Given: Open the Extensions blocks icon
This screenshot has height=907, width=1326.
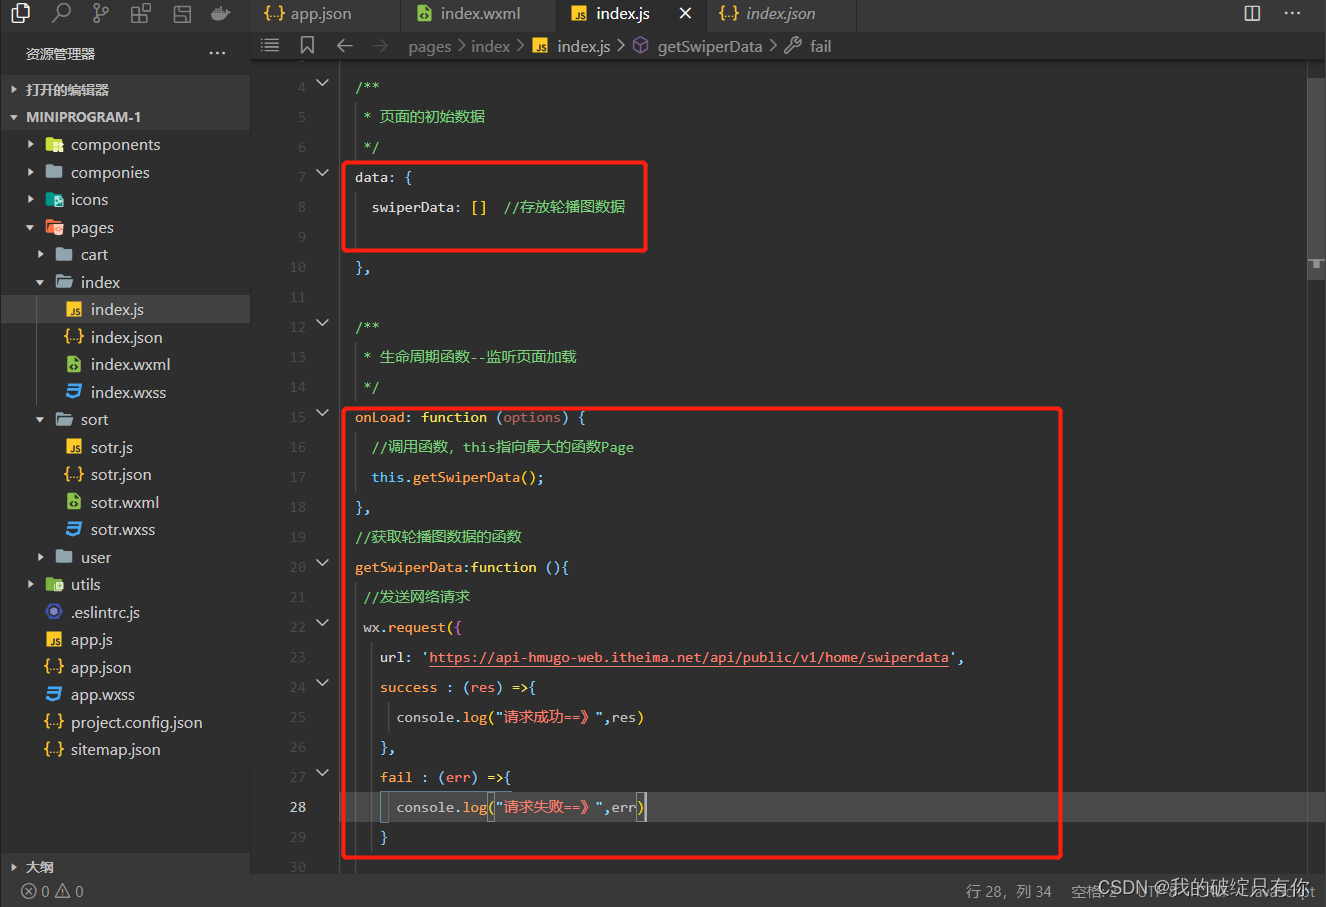Looking at the screenshot, I should click(x=141, y=13).
